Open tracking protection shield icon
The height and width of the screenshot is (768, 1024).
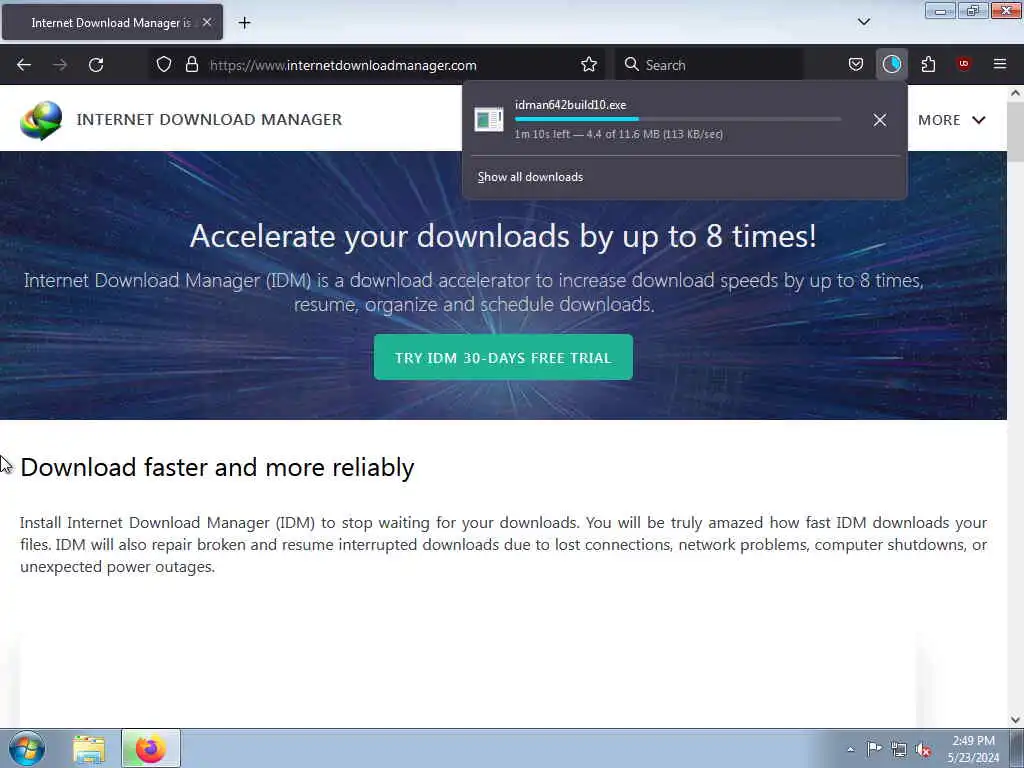164,65
